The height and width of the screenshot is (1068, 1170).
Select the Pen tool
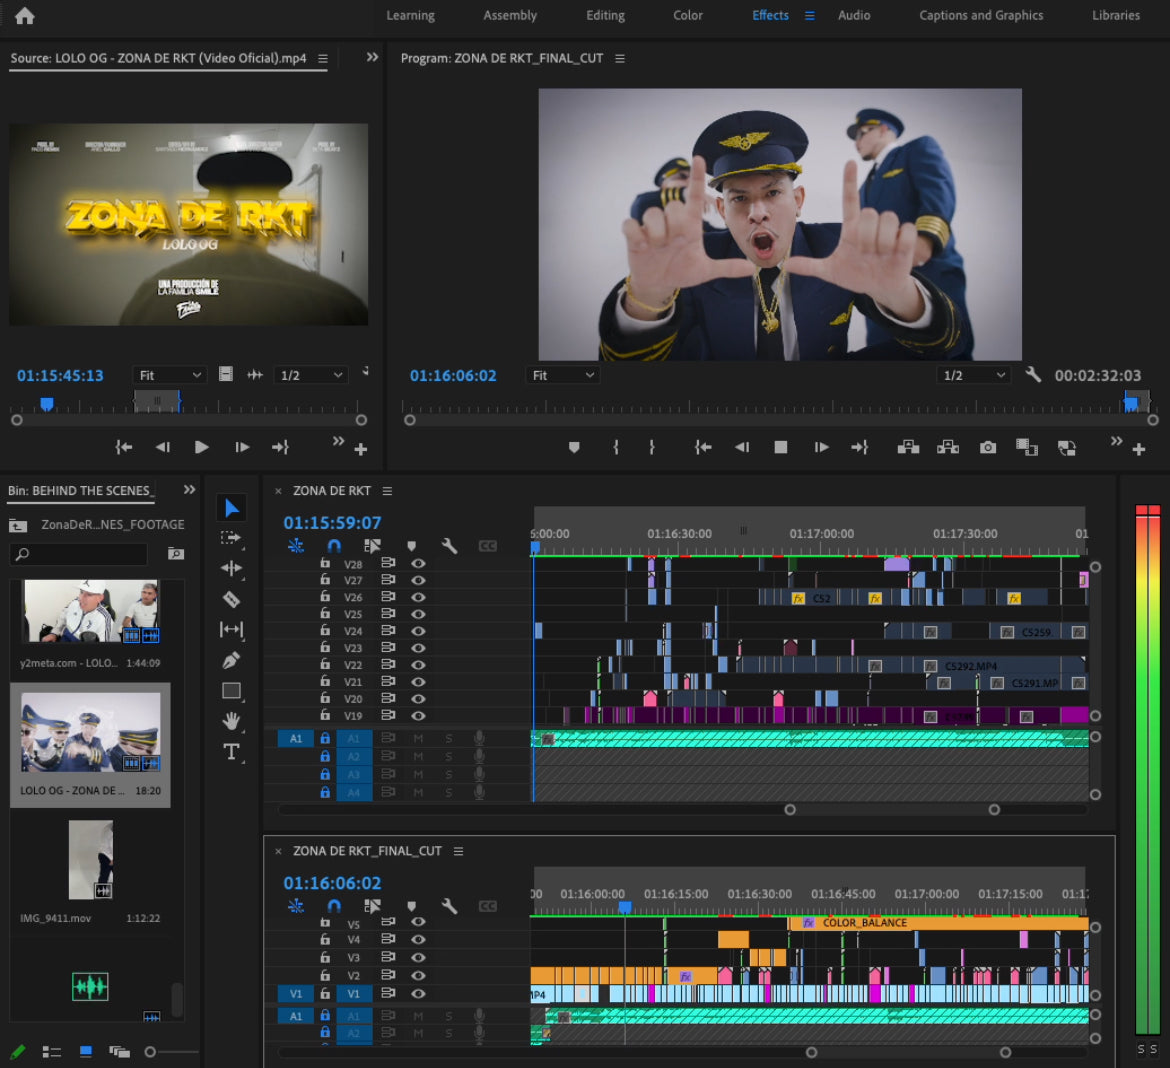pos(231,660)
